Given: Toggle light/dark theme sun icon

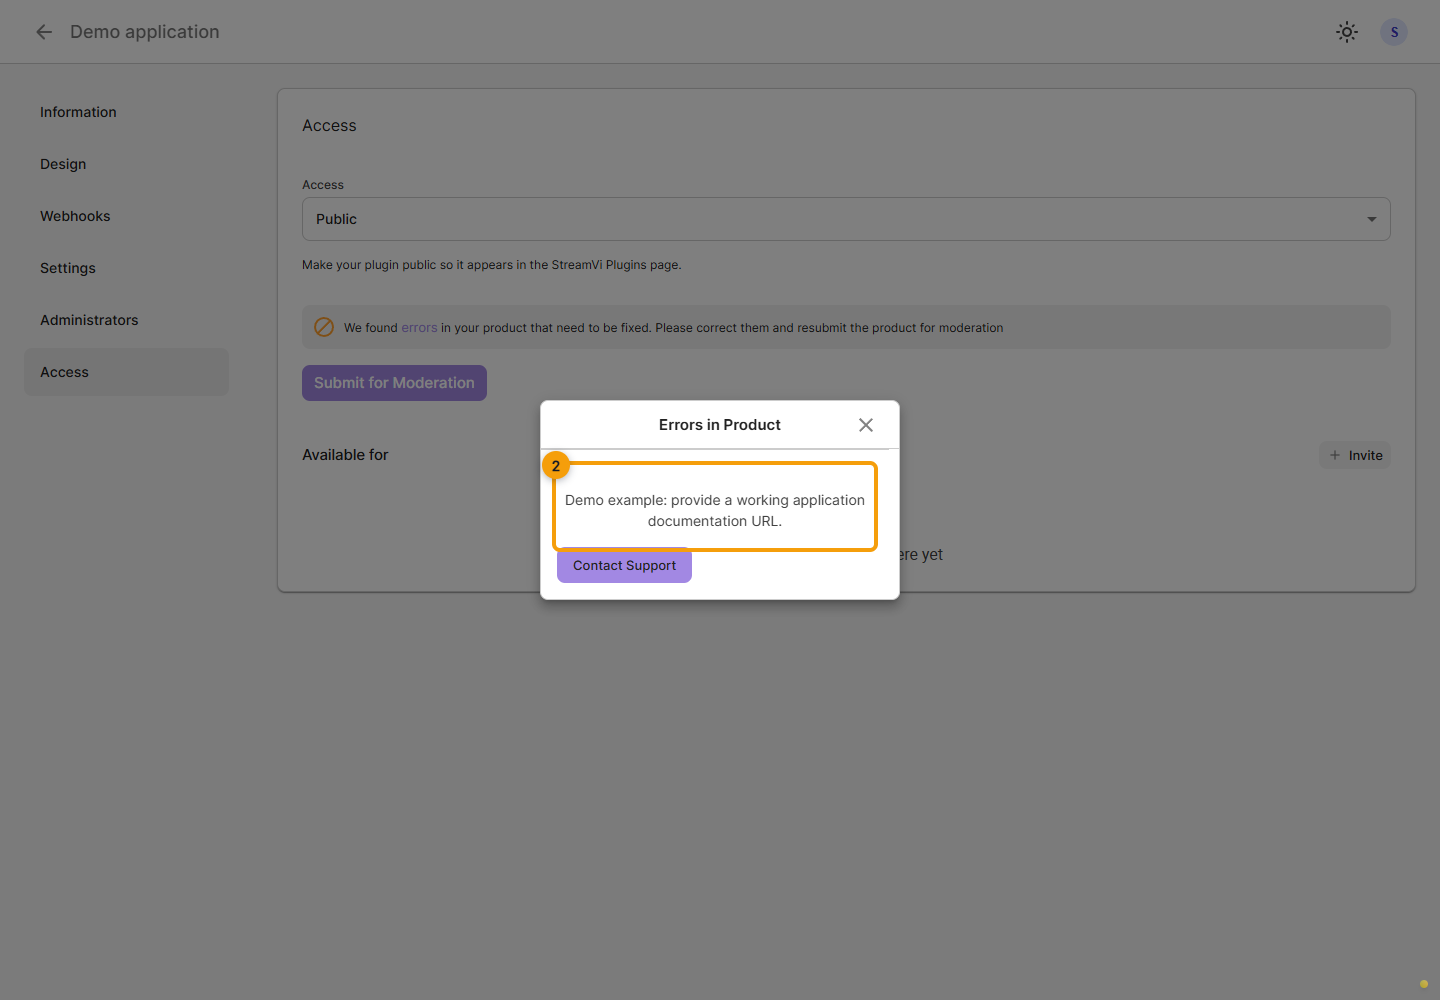Looking at the screenshot, I should (x=1347, y=32).
